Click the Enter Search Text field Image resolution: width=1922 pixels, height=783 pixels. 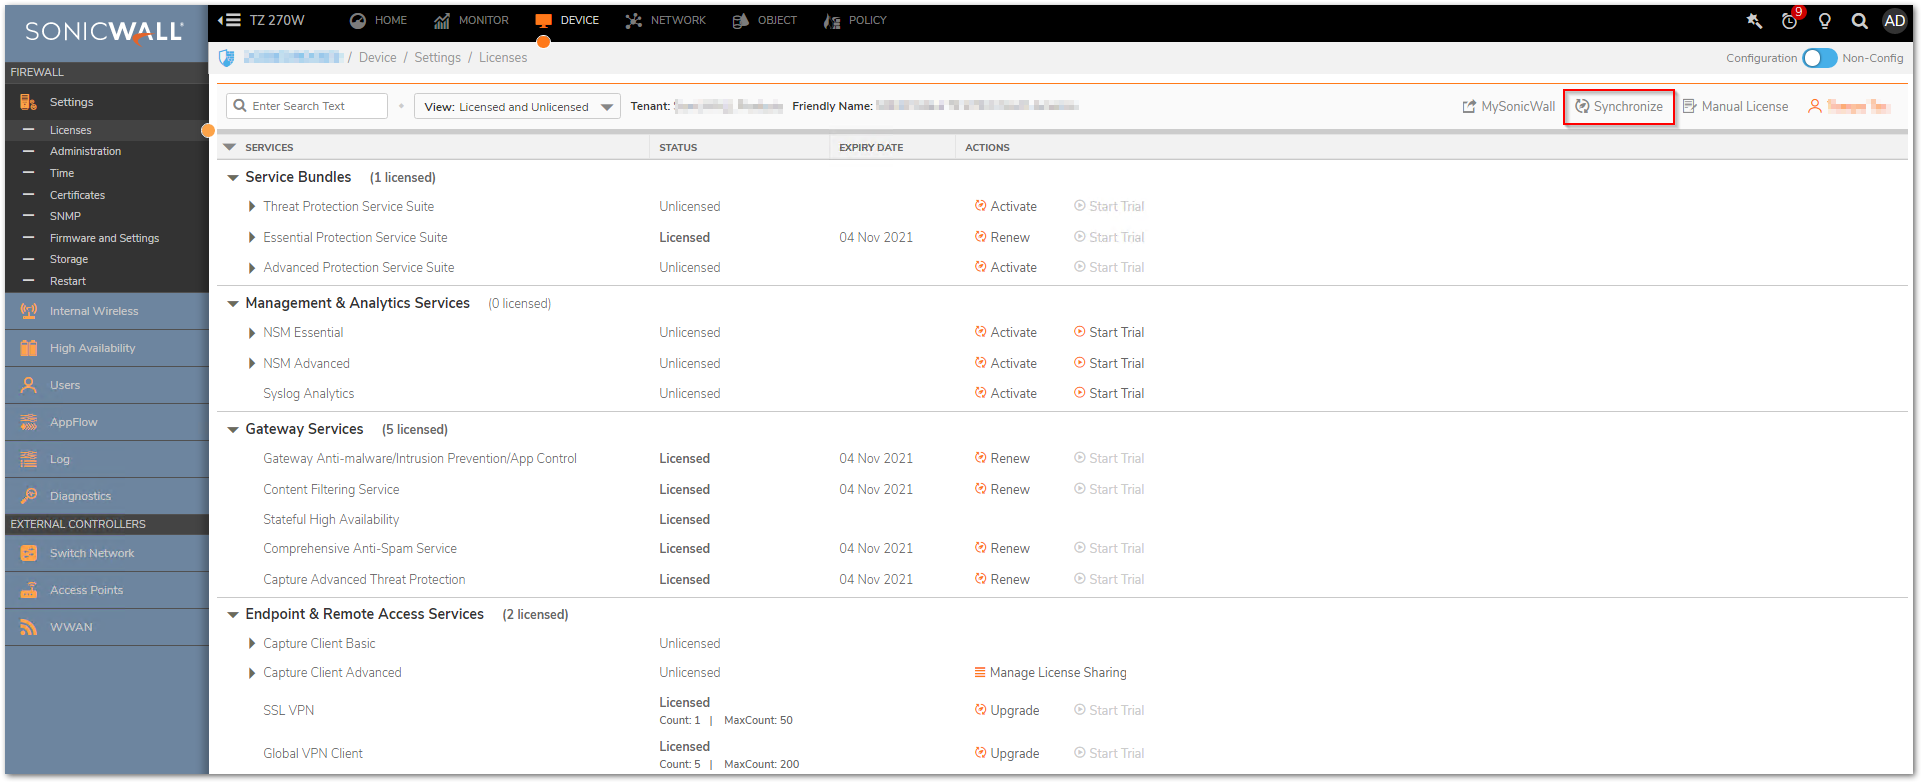[x=308, y=106]
